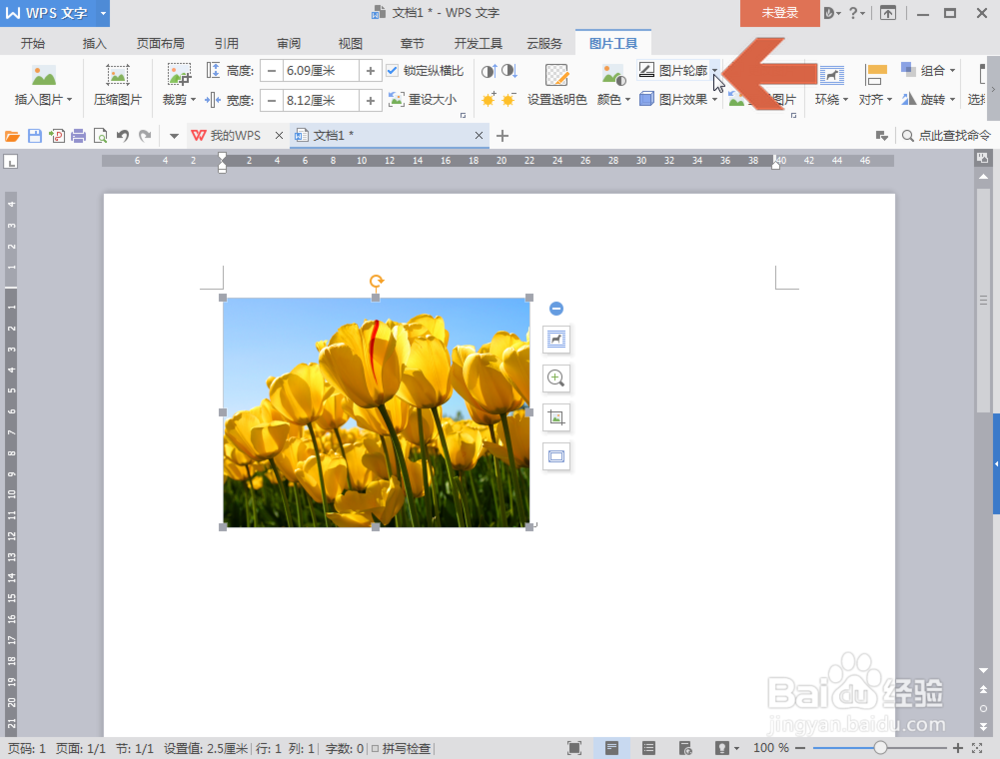The image size is (1000, 759).
Task: Toggle spell check (拼写检查) in status bar
Action: 401,748
